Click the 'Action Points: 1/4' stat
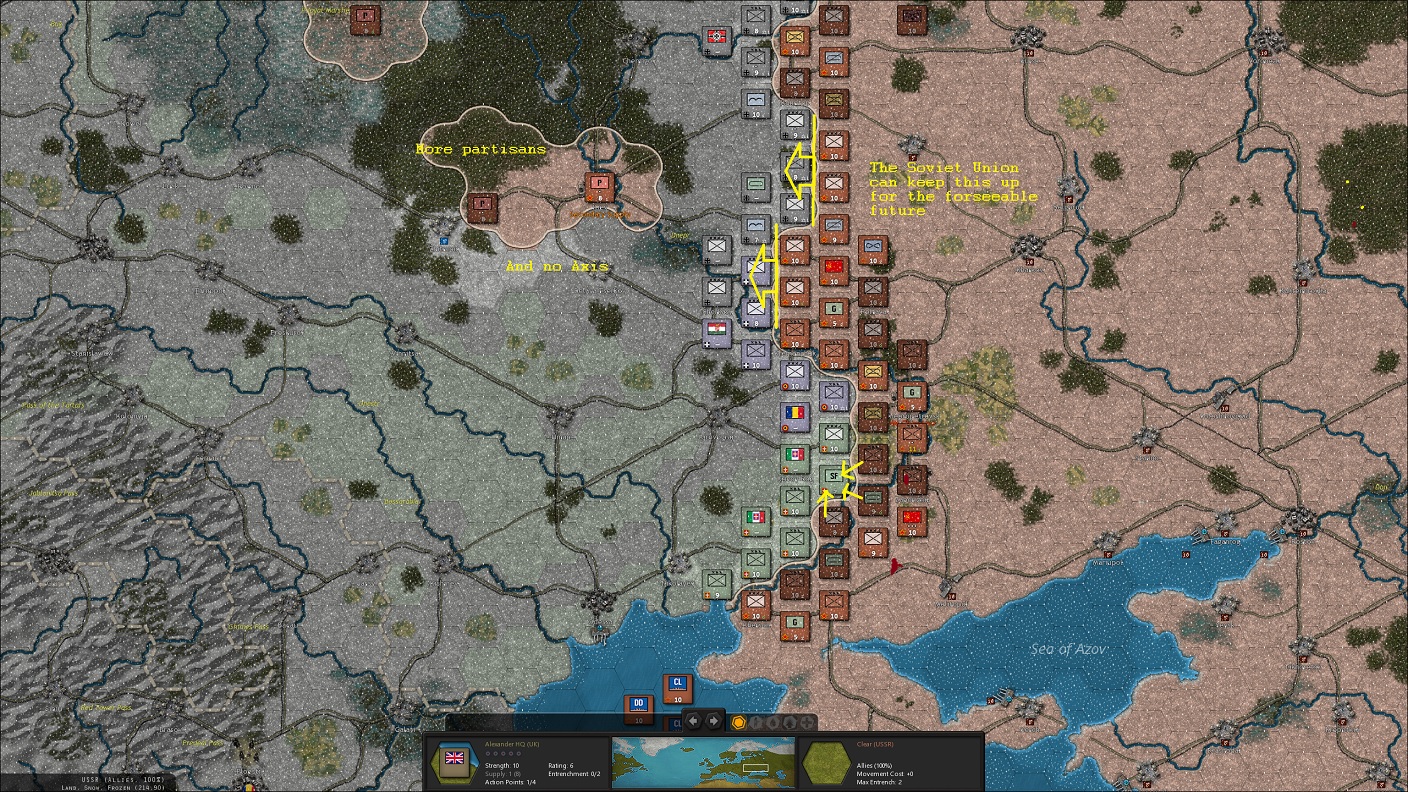1408x792 pixels. click(x=510, y=782)
